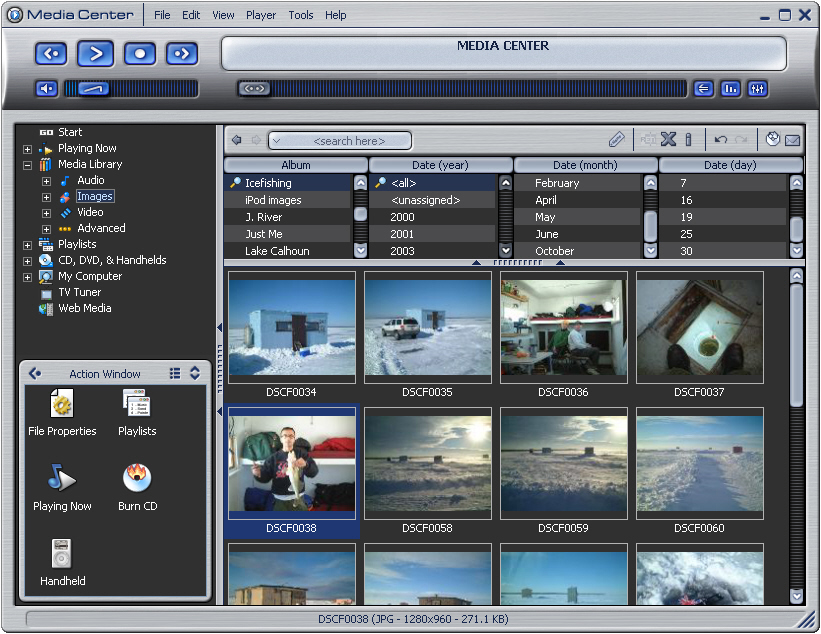Image resolution: width=821 pixels, height=634 pixels.
Task: Click the spectrum visualizer bars icon
Action: [x=731, y=89]
